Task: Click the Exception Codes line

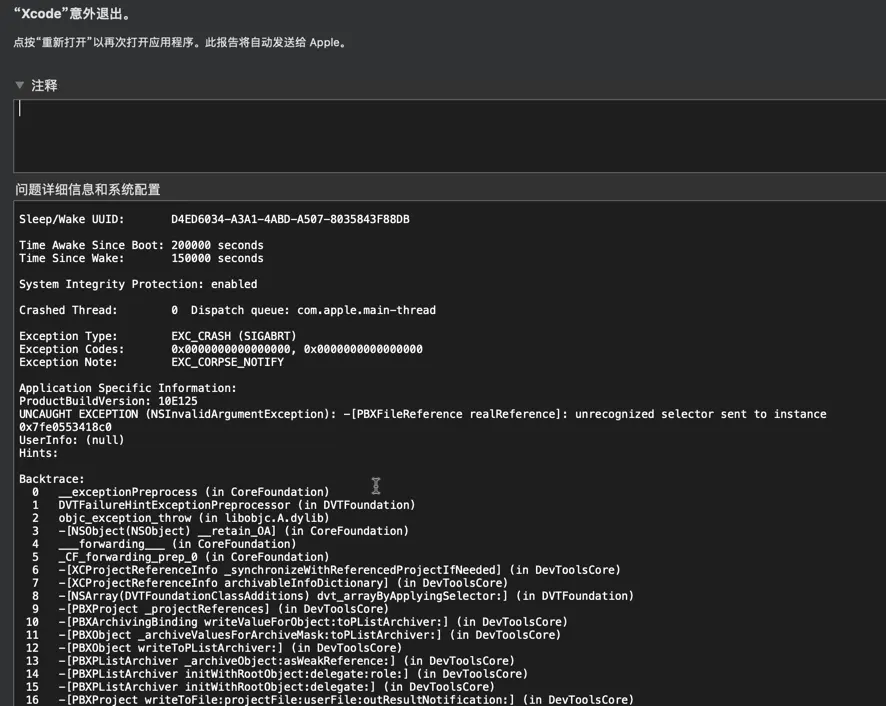Action: coord(221,349)
